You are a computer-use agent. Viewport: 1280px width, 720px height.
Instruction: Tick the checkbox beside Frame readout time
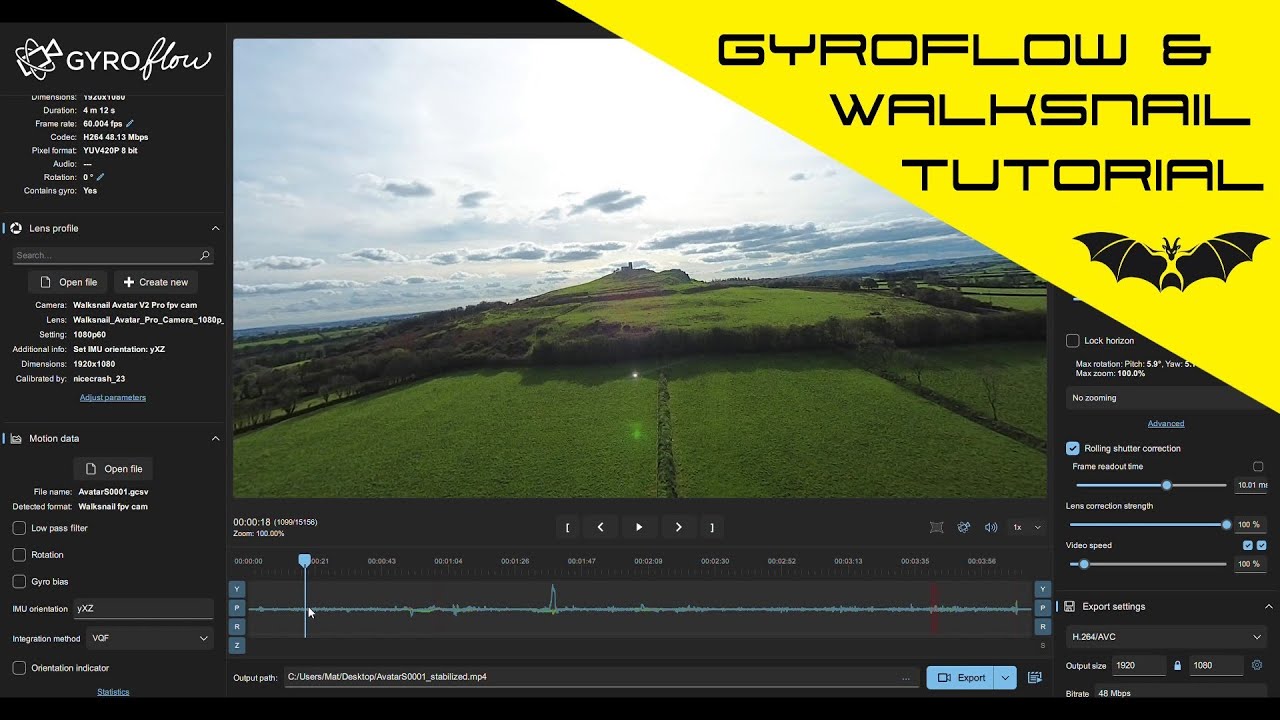click(1258, 467)
